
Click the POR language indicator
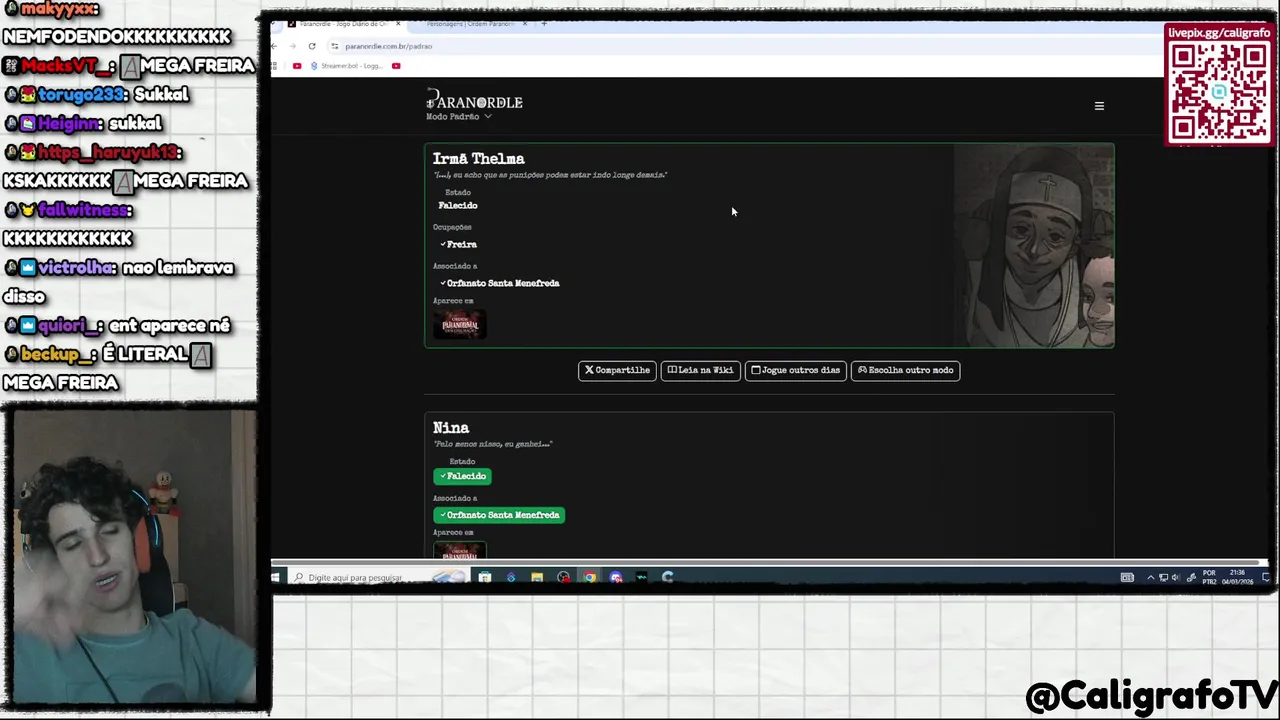tap(1209, 577)
